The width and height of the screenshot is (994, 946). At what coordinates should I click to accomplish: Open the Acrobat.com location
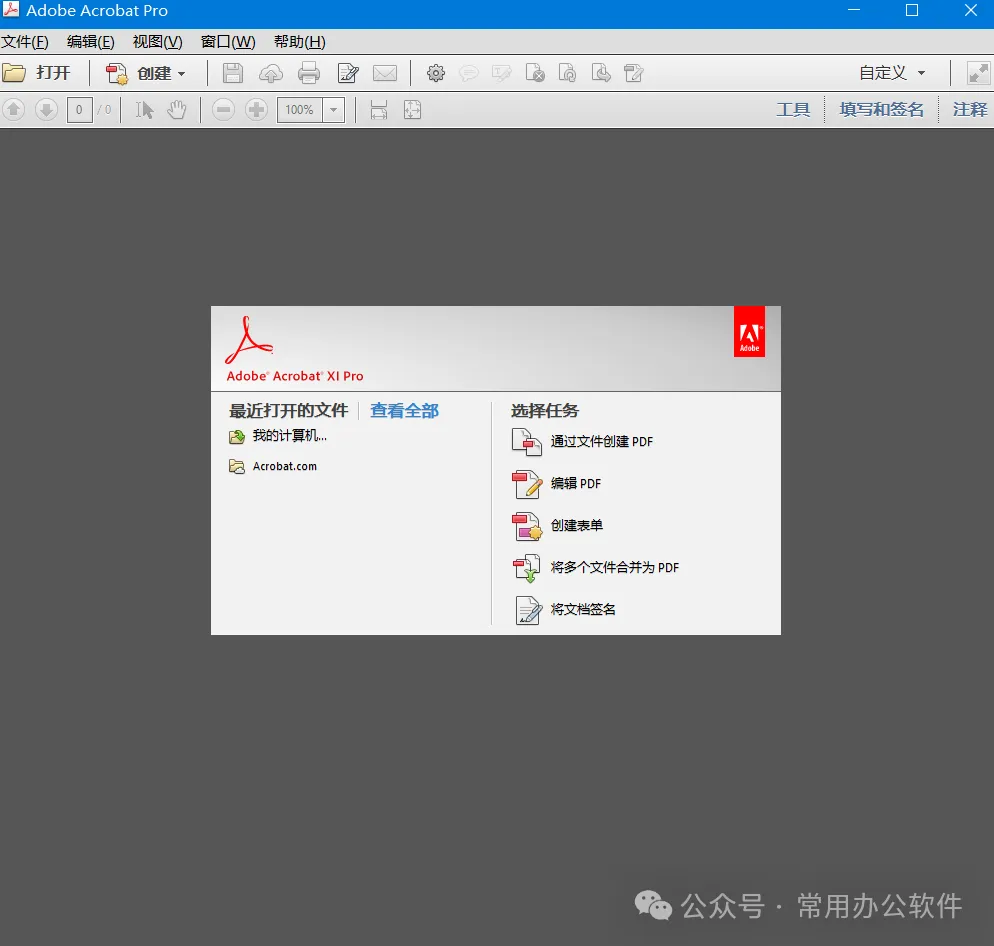tap(273, 467)
